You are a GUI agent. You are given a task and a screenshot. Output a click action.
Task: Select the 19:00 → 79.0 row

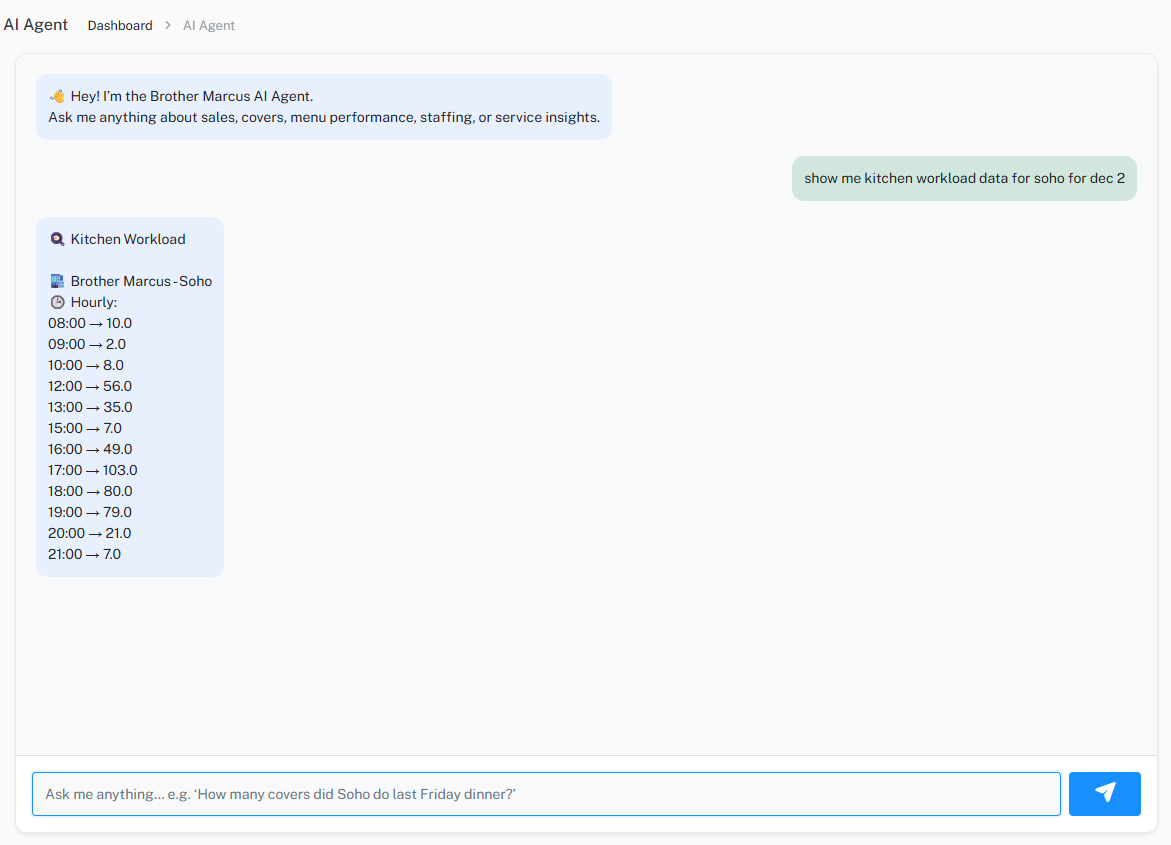tap(90, 511)
